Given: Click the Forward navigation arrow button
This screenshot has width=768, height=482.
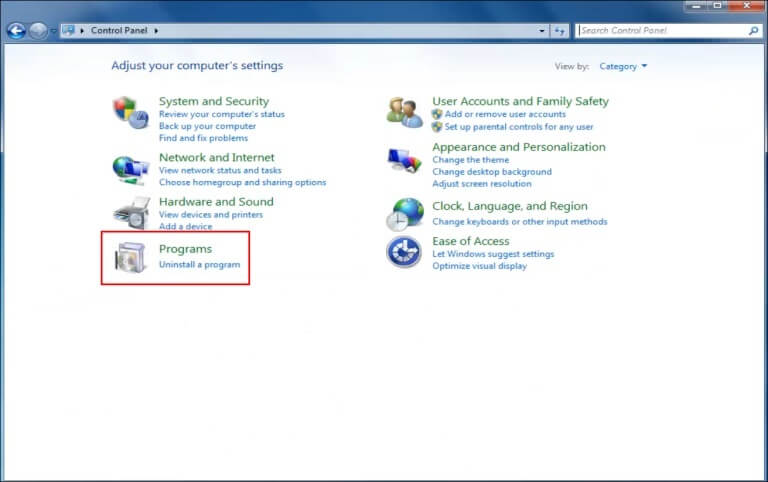Looking at the screenshot, I should click(38, 31).
